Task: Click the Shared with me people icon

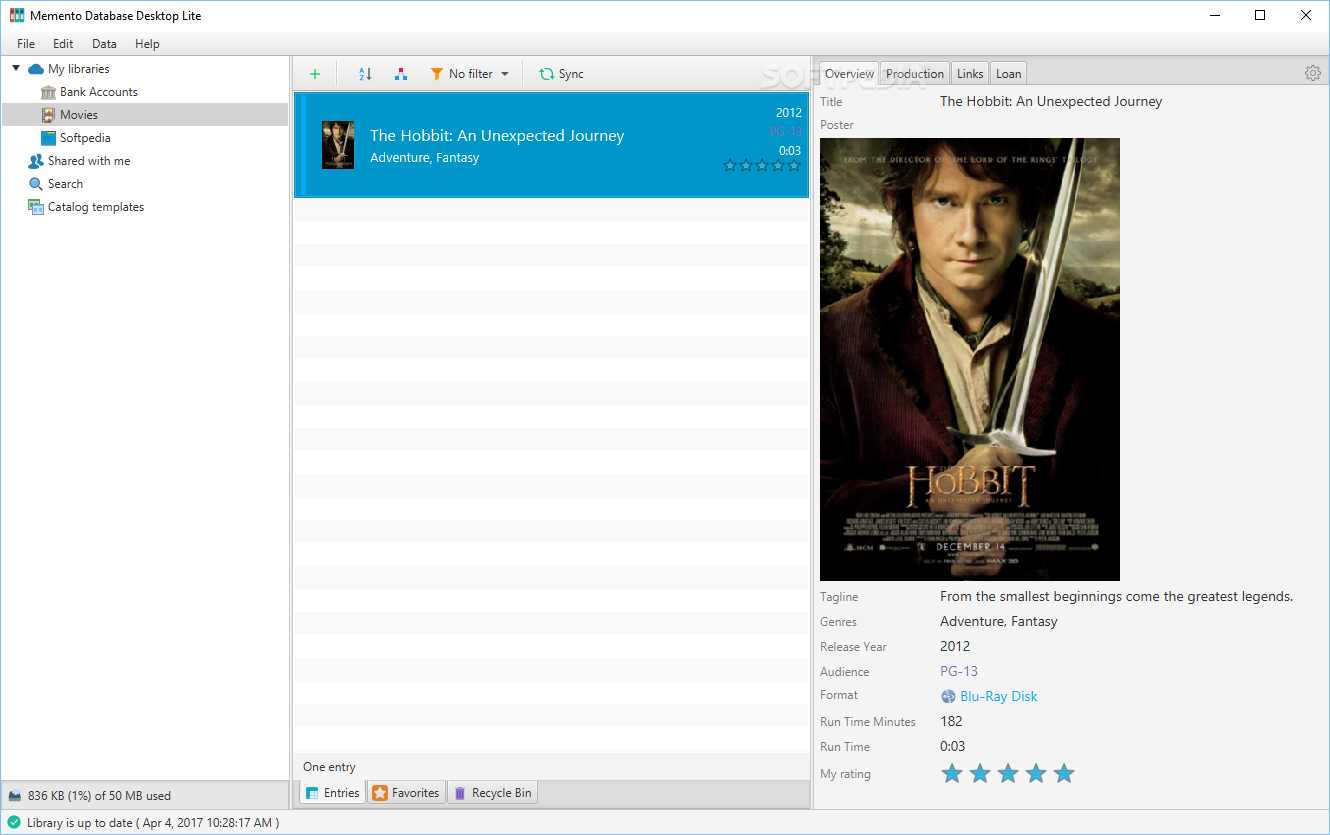Action: (36, 161)
